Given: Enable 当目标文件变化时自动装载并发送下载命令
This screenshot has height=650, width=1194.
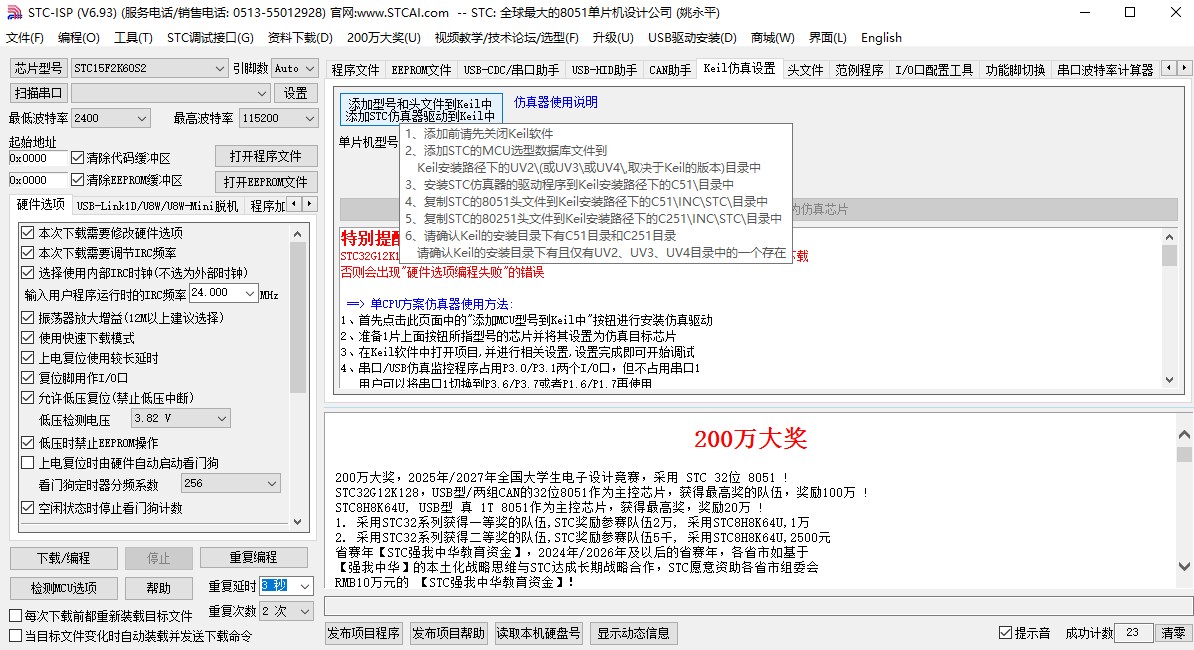Looking at the screenshot, I should pyautogui.click(x=15, y=636).
